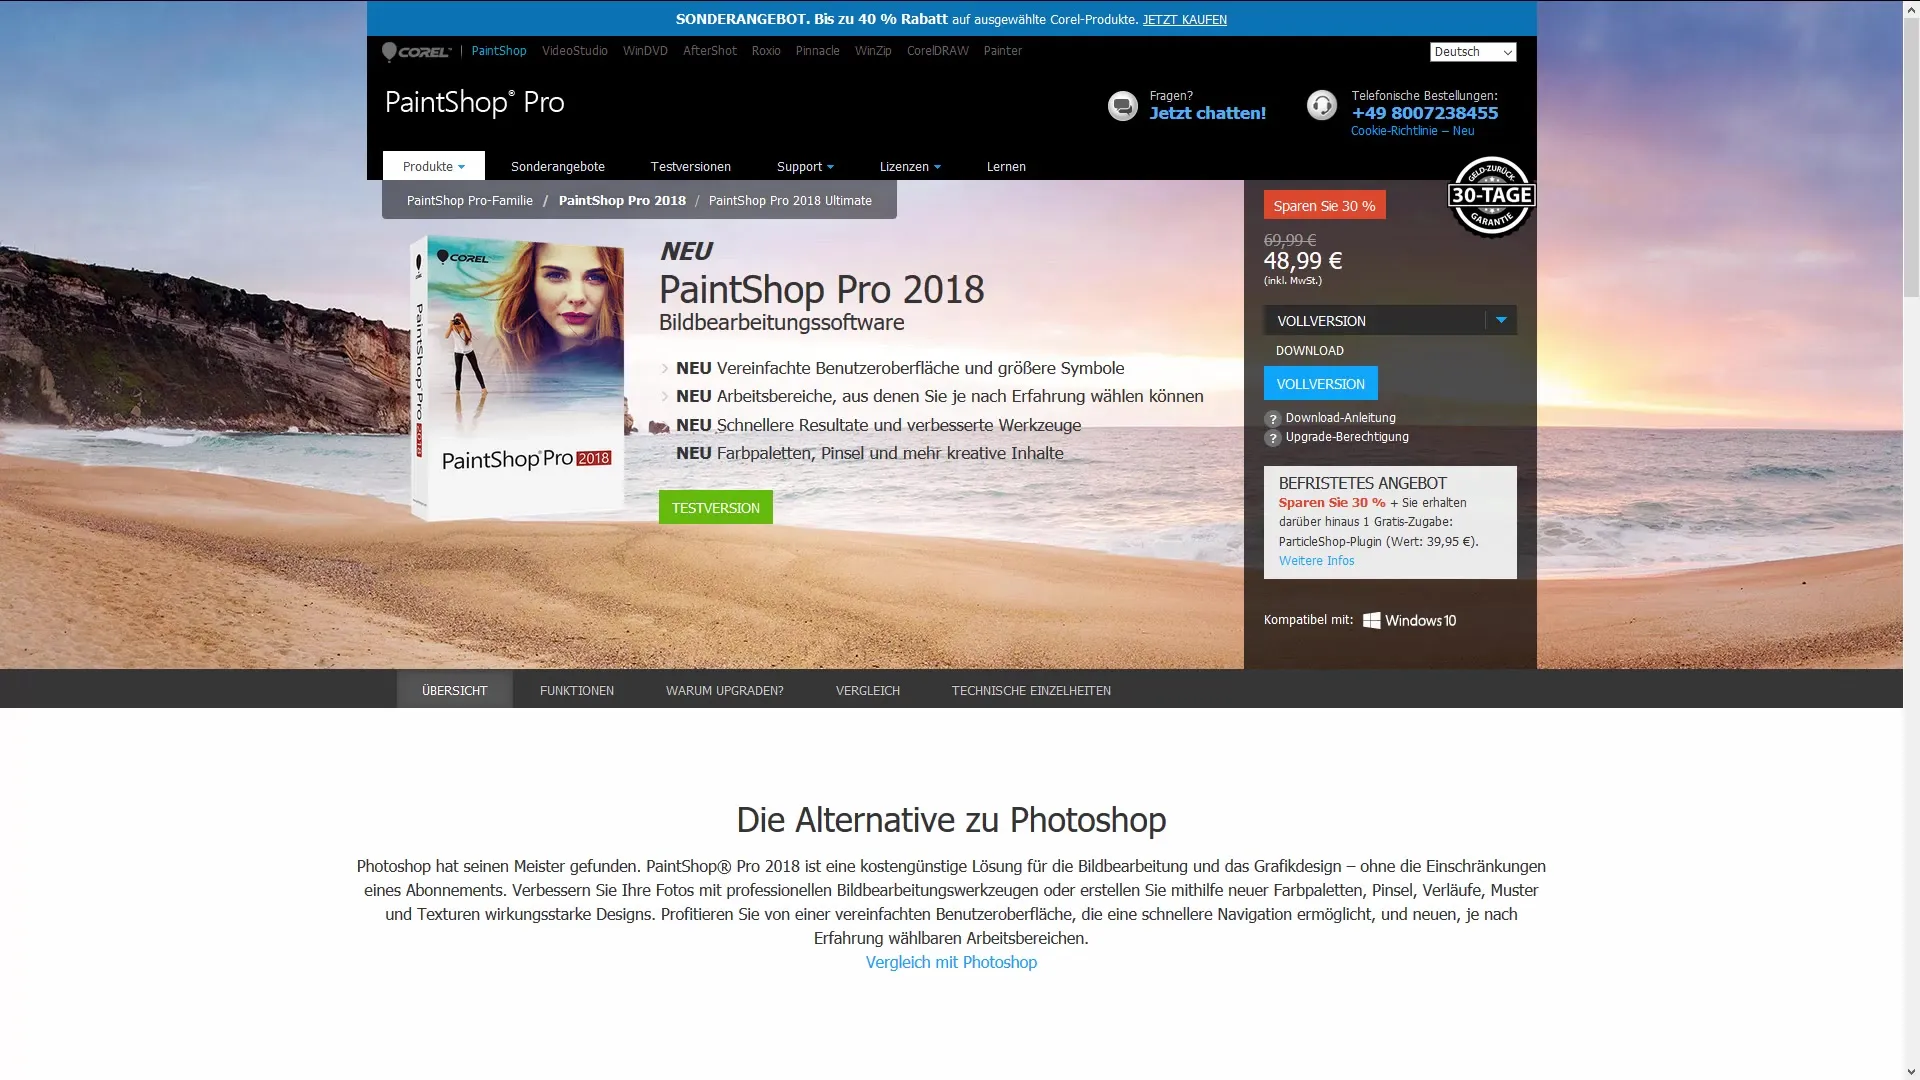Click the Upgrade-Berechtigung question mark icon

click(x=1272, y=438)
